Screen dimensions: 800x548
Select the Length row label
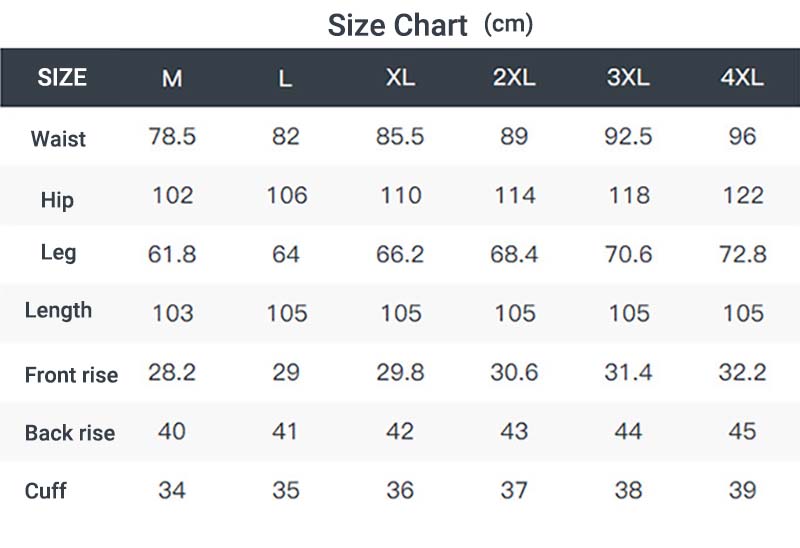[58, 311]
